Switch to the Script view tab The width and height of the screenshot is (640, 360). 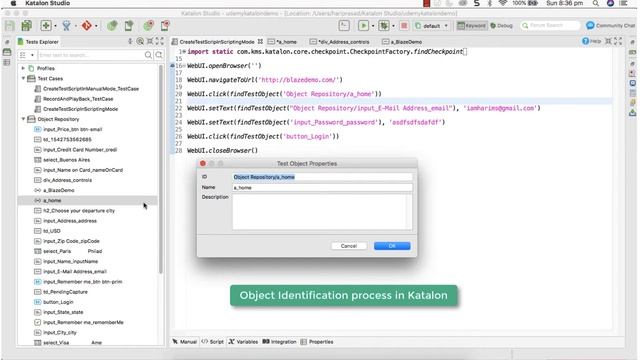pos(213,342)
